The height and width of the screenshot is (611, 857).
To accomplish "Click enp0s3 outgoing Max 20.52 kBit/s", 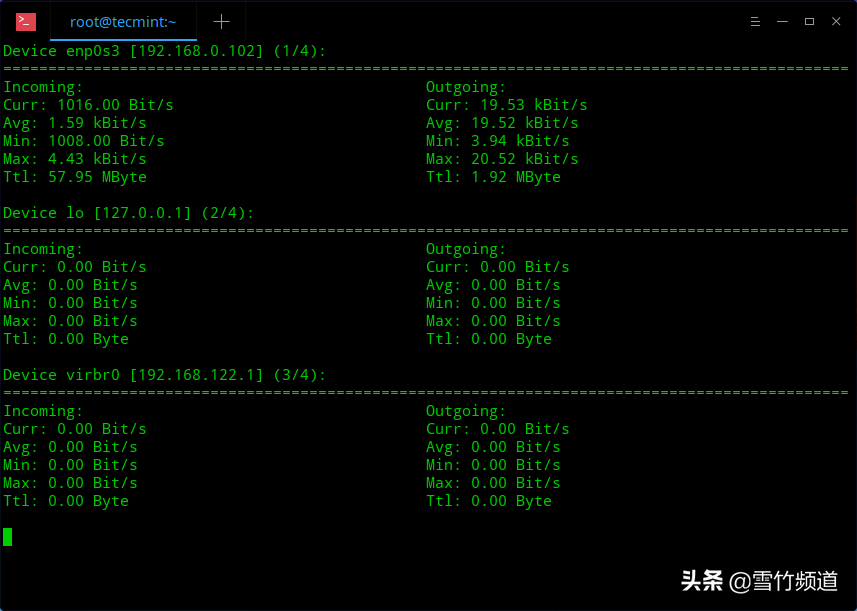I will click(x=502, y=159).
